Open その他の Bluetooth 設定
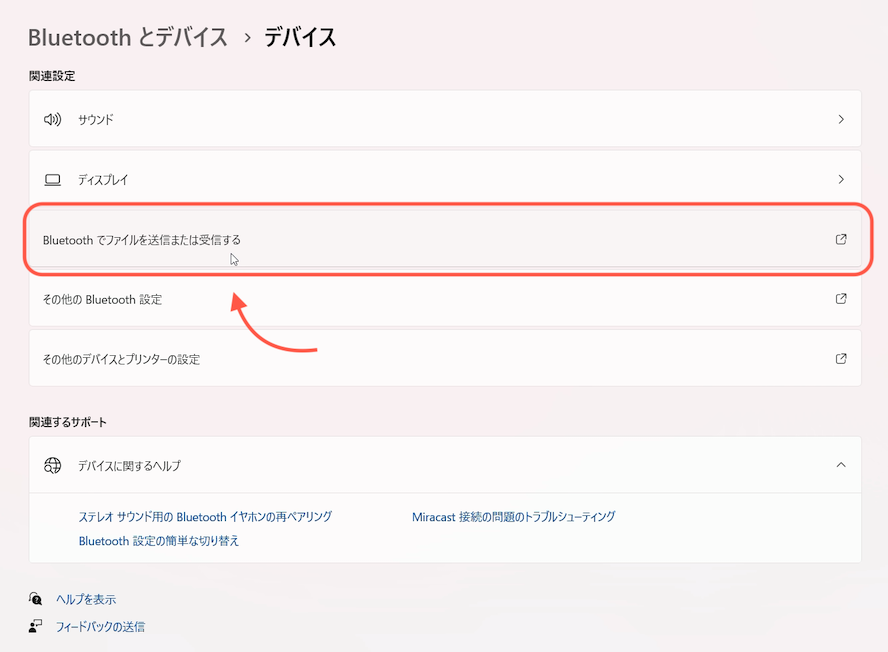Screen dimensions: 888x652 445,299
